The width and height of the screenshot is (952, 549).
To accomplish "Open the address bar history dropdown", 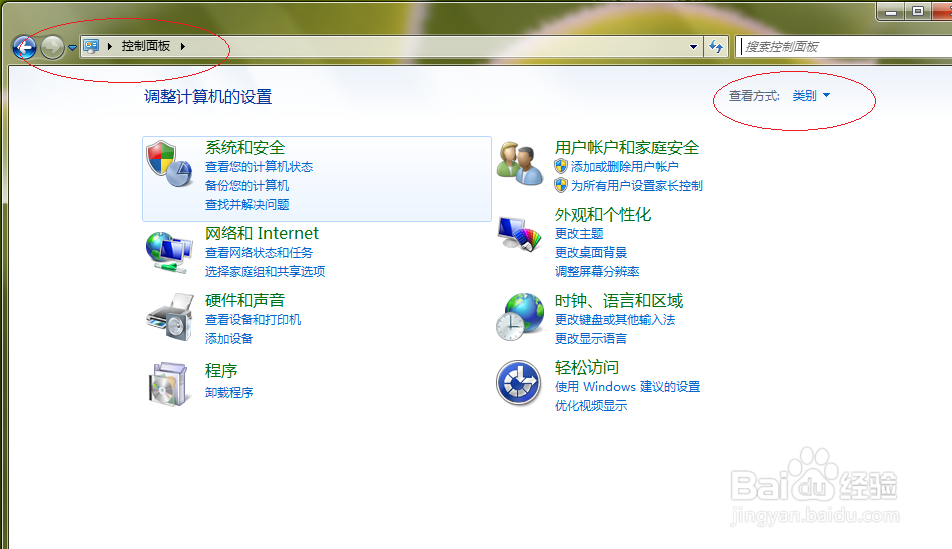I will (x=693, y=47).
